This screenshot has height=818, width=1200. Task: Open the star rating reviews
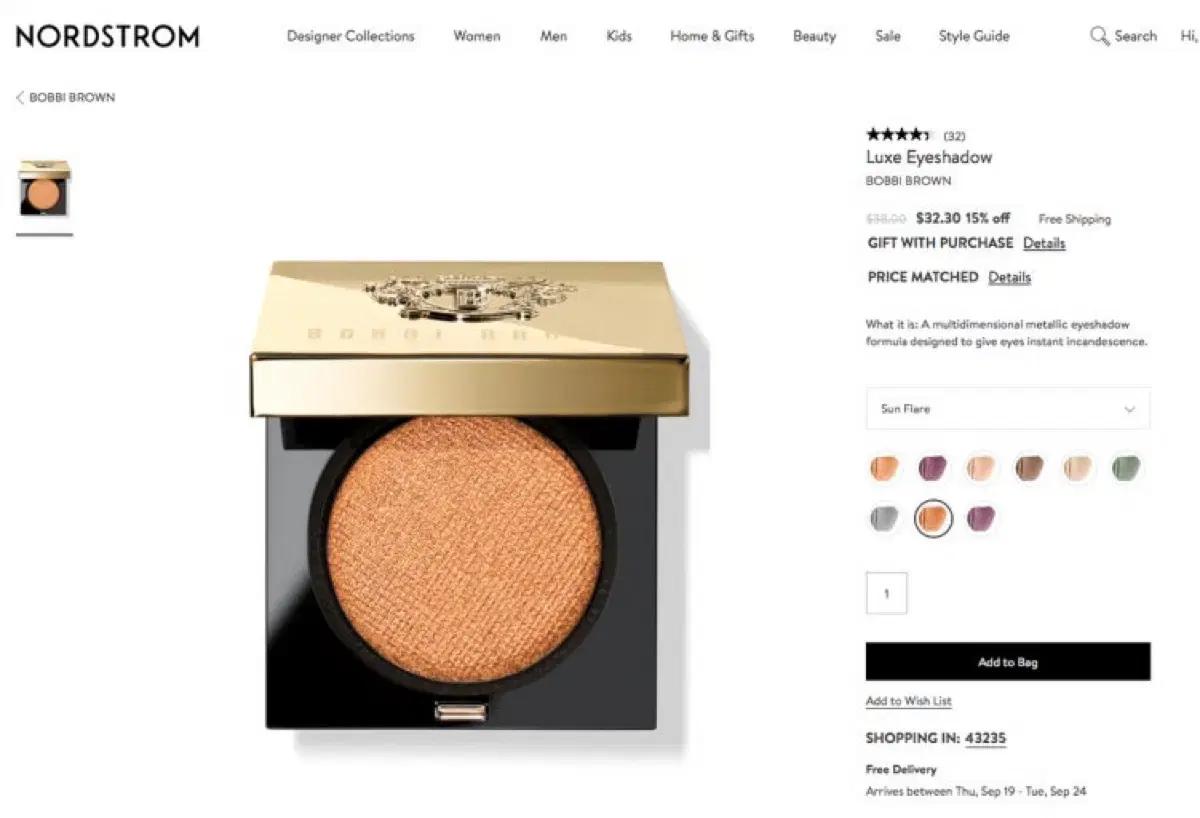pos(899,135)
